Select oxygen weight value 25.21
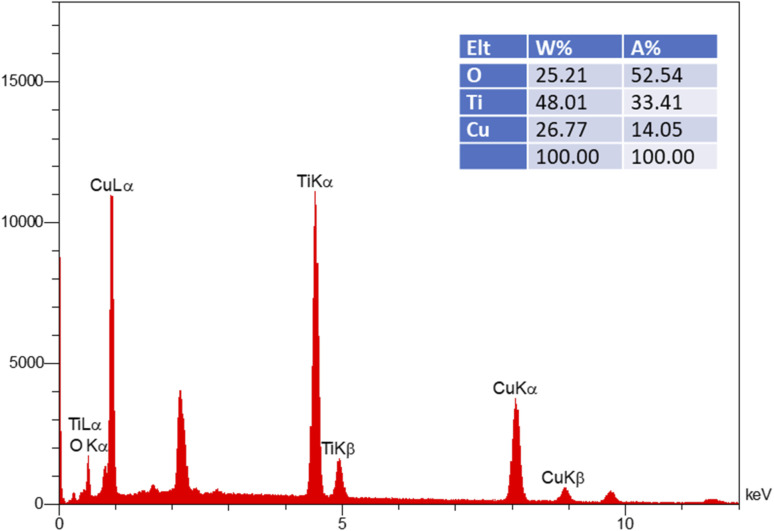The height and width of the screenshot is (531, 774). [x=561, y=76]
